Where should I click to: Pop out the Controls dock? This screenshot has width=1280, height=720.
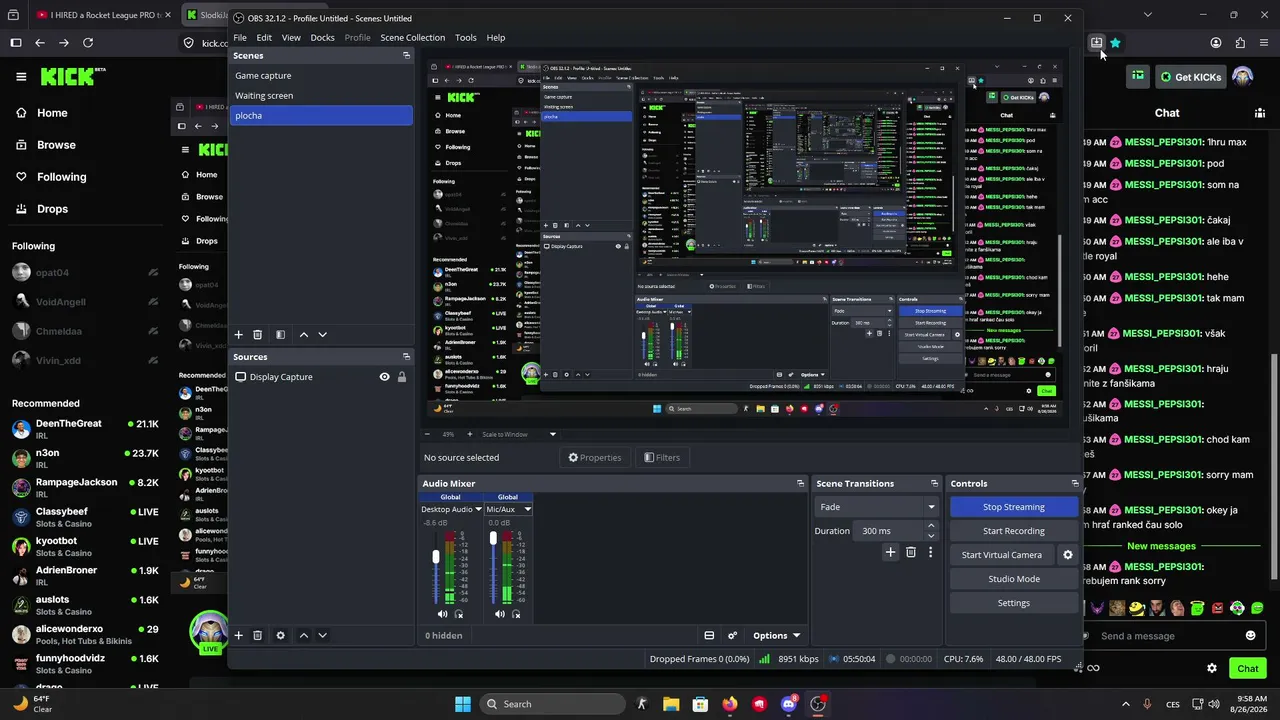click(1075, 483)
